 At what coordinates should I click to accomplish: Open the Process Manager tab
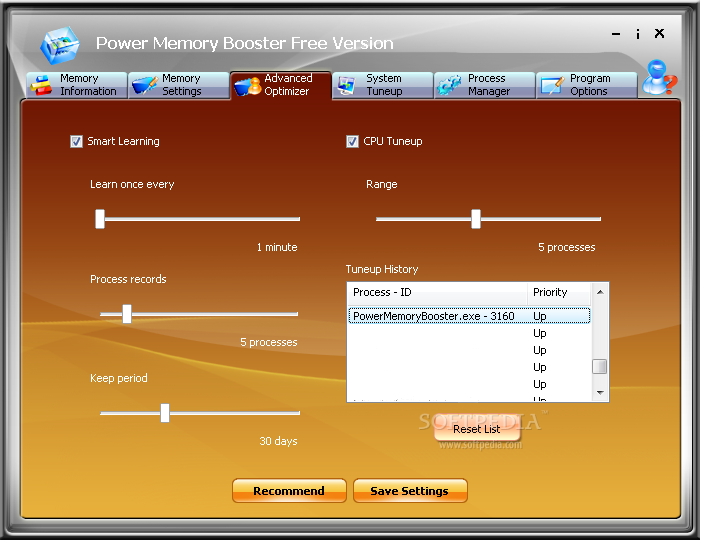485,85
